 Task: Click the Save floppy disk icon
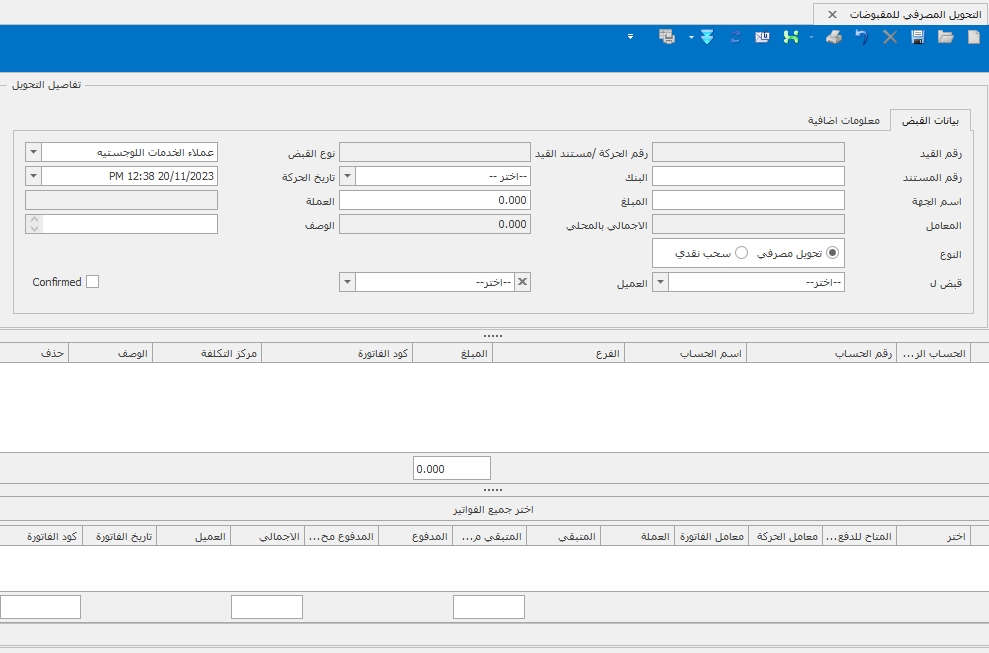pos(917,37)
